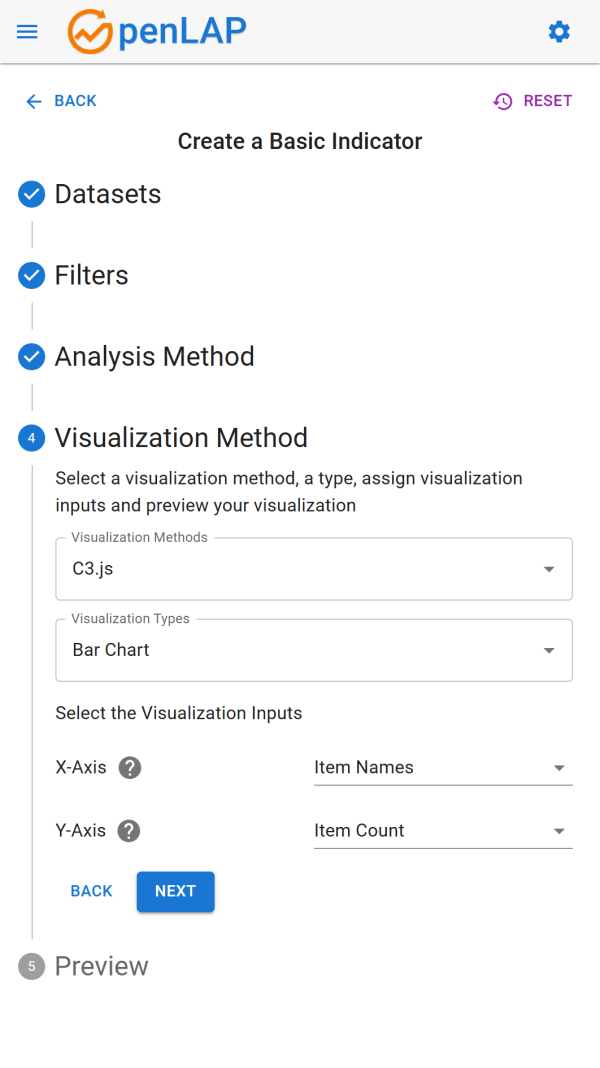Screen dimensions: 600x1068
Task: Click the OpenLAP logo
Action: [x=156, y=32]
